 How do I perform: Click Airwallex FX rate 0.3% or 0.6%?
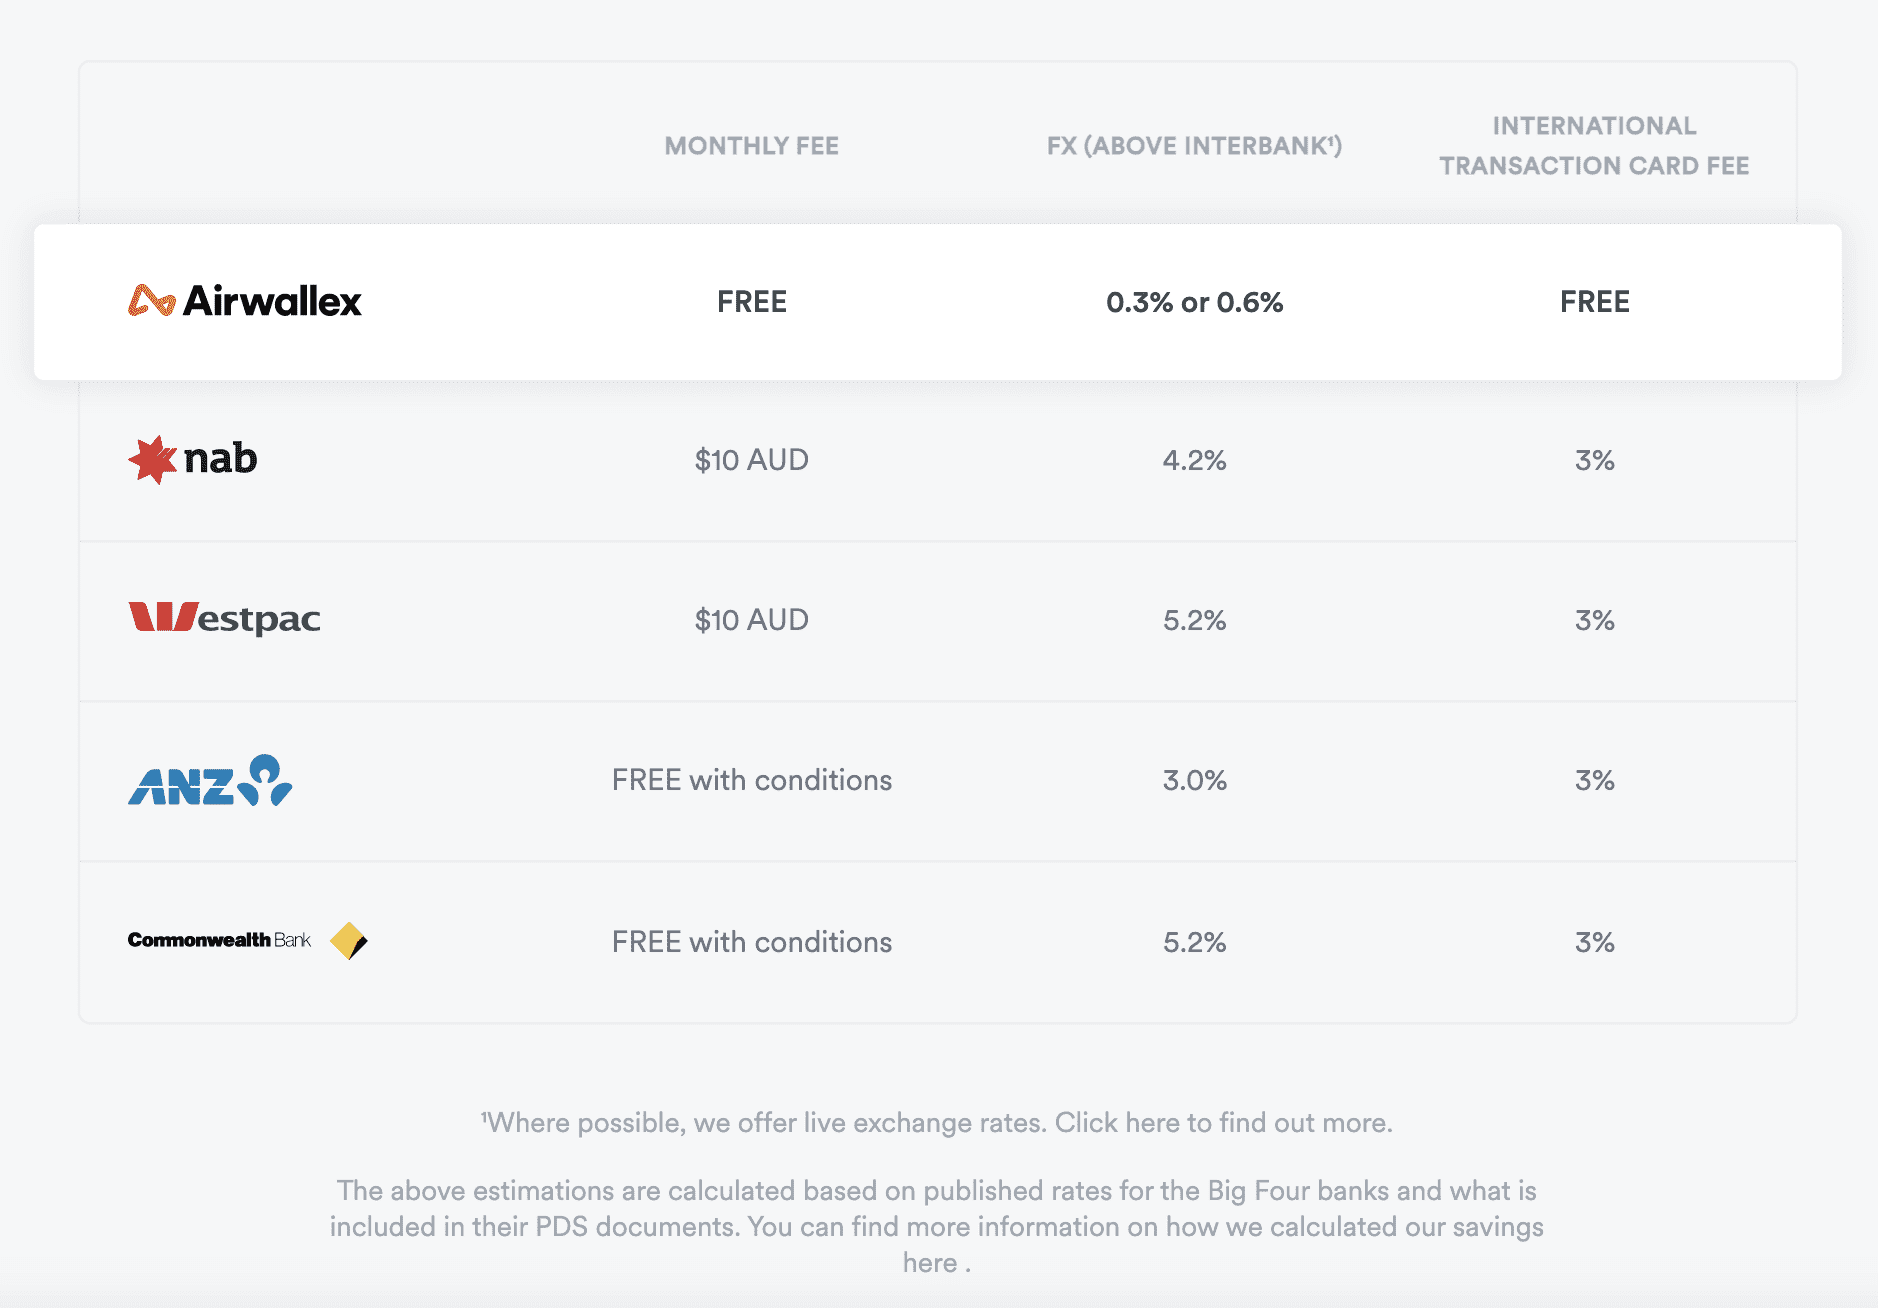click(1194, 302)
